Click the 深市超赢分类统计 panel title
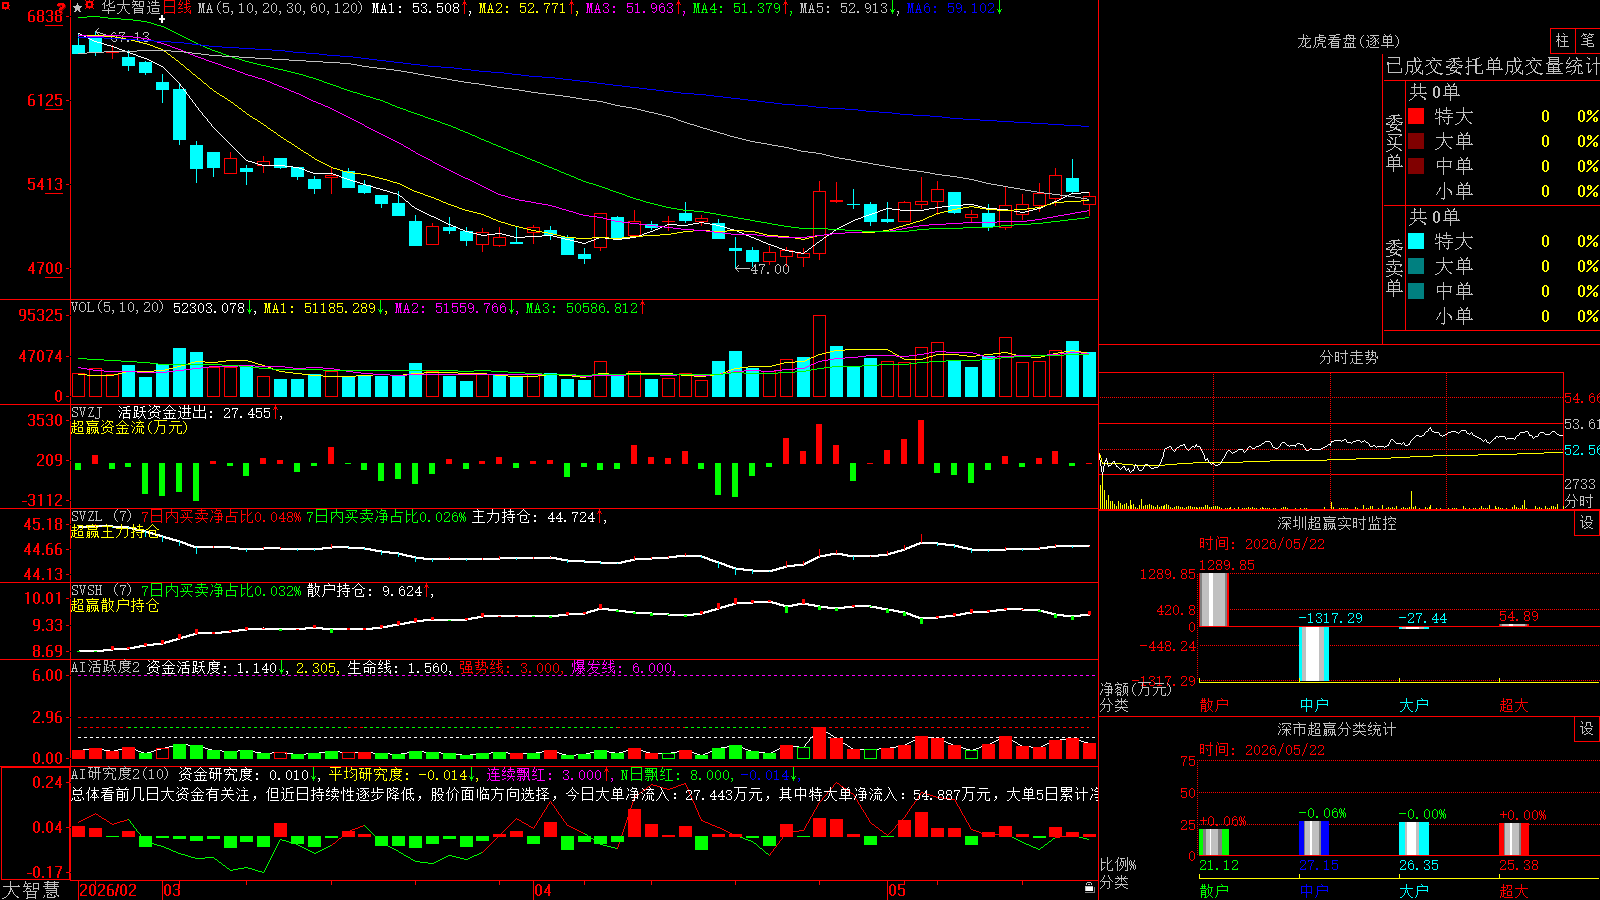Viewport: 1600px width, 900px height. (1337, 729)
